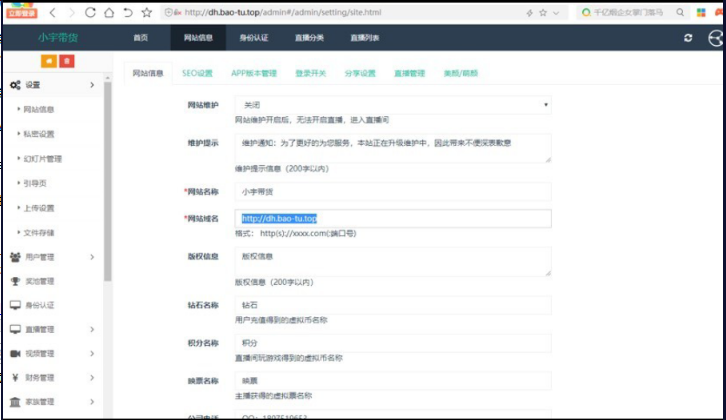Reload the page with the browser refresh icon
The image size is (726, 420).
coord(91,13)
